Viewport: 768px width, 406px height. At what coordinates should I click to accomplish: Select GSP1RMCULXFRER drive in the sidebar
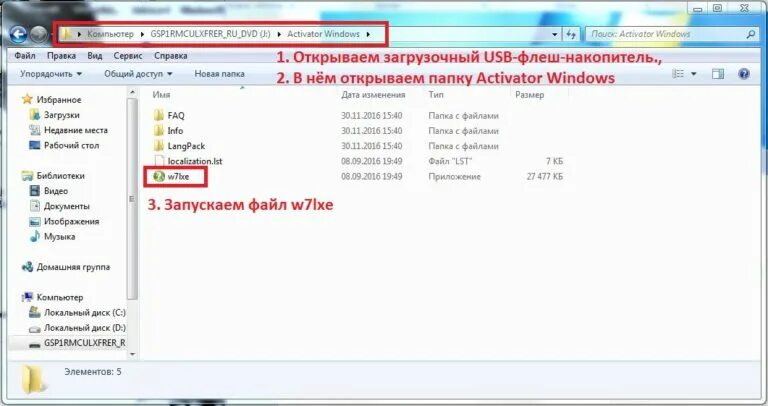[77, 343]
